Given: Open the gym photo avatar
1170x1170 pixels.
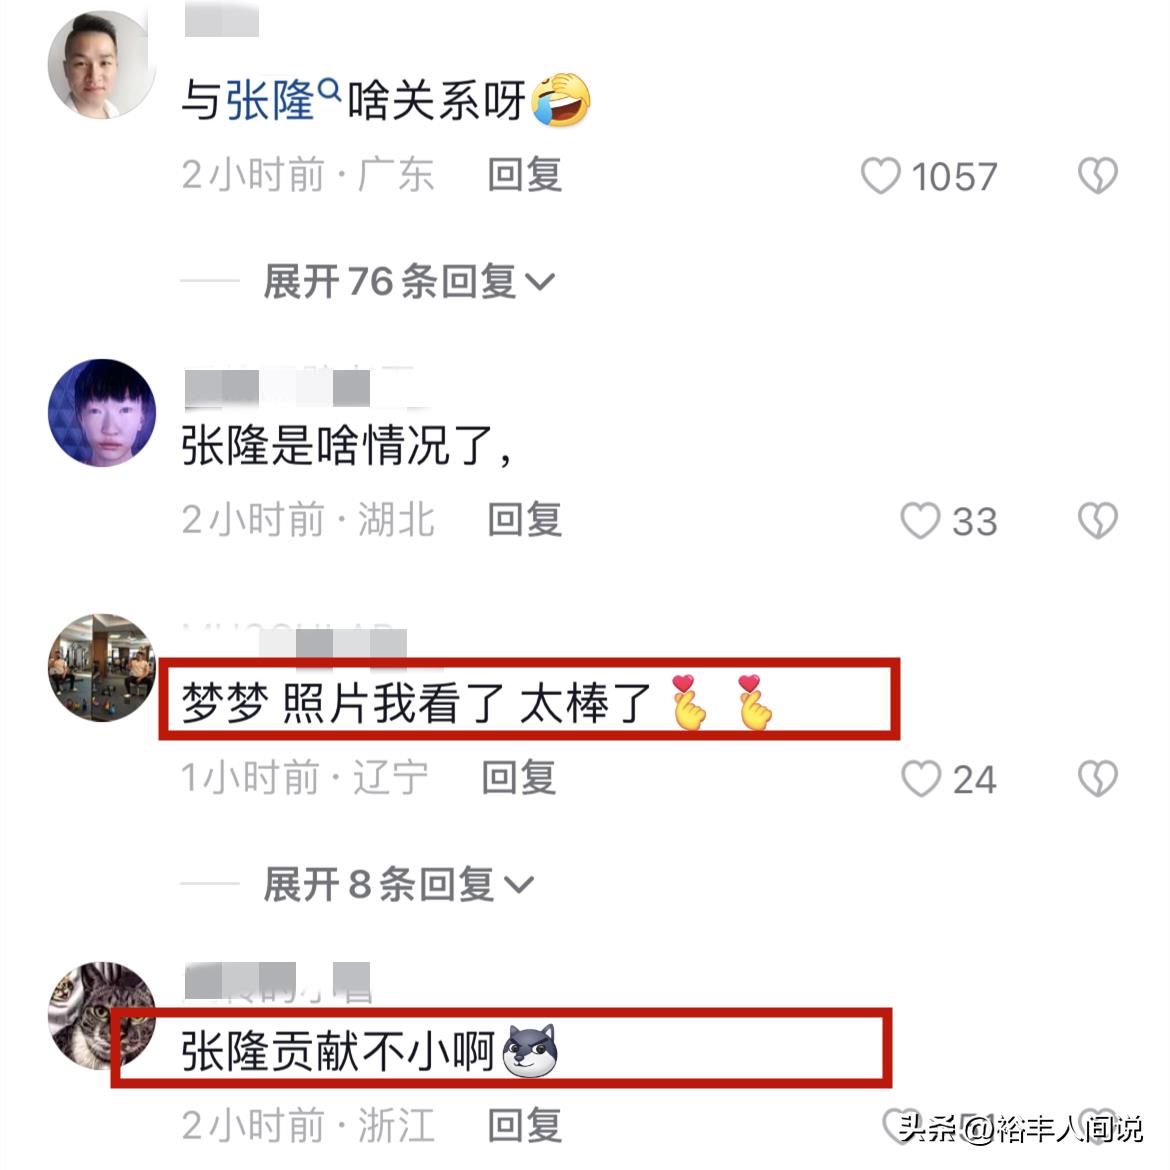Looking at the screenshot, I should [101, 668].
